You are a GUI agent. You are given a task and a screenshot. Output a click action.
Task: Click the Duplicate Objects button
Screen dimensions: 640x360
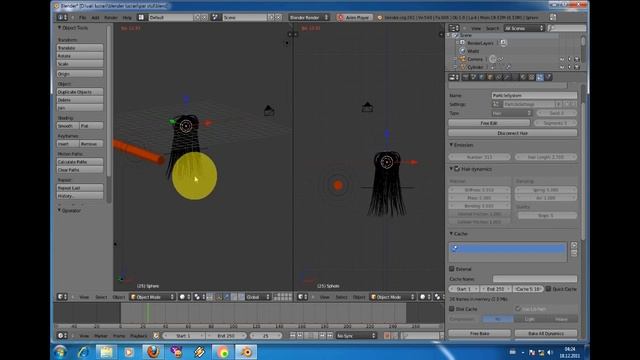point(80,92)
